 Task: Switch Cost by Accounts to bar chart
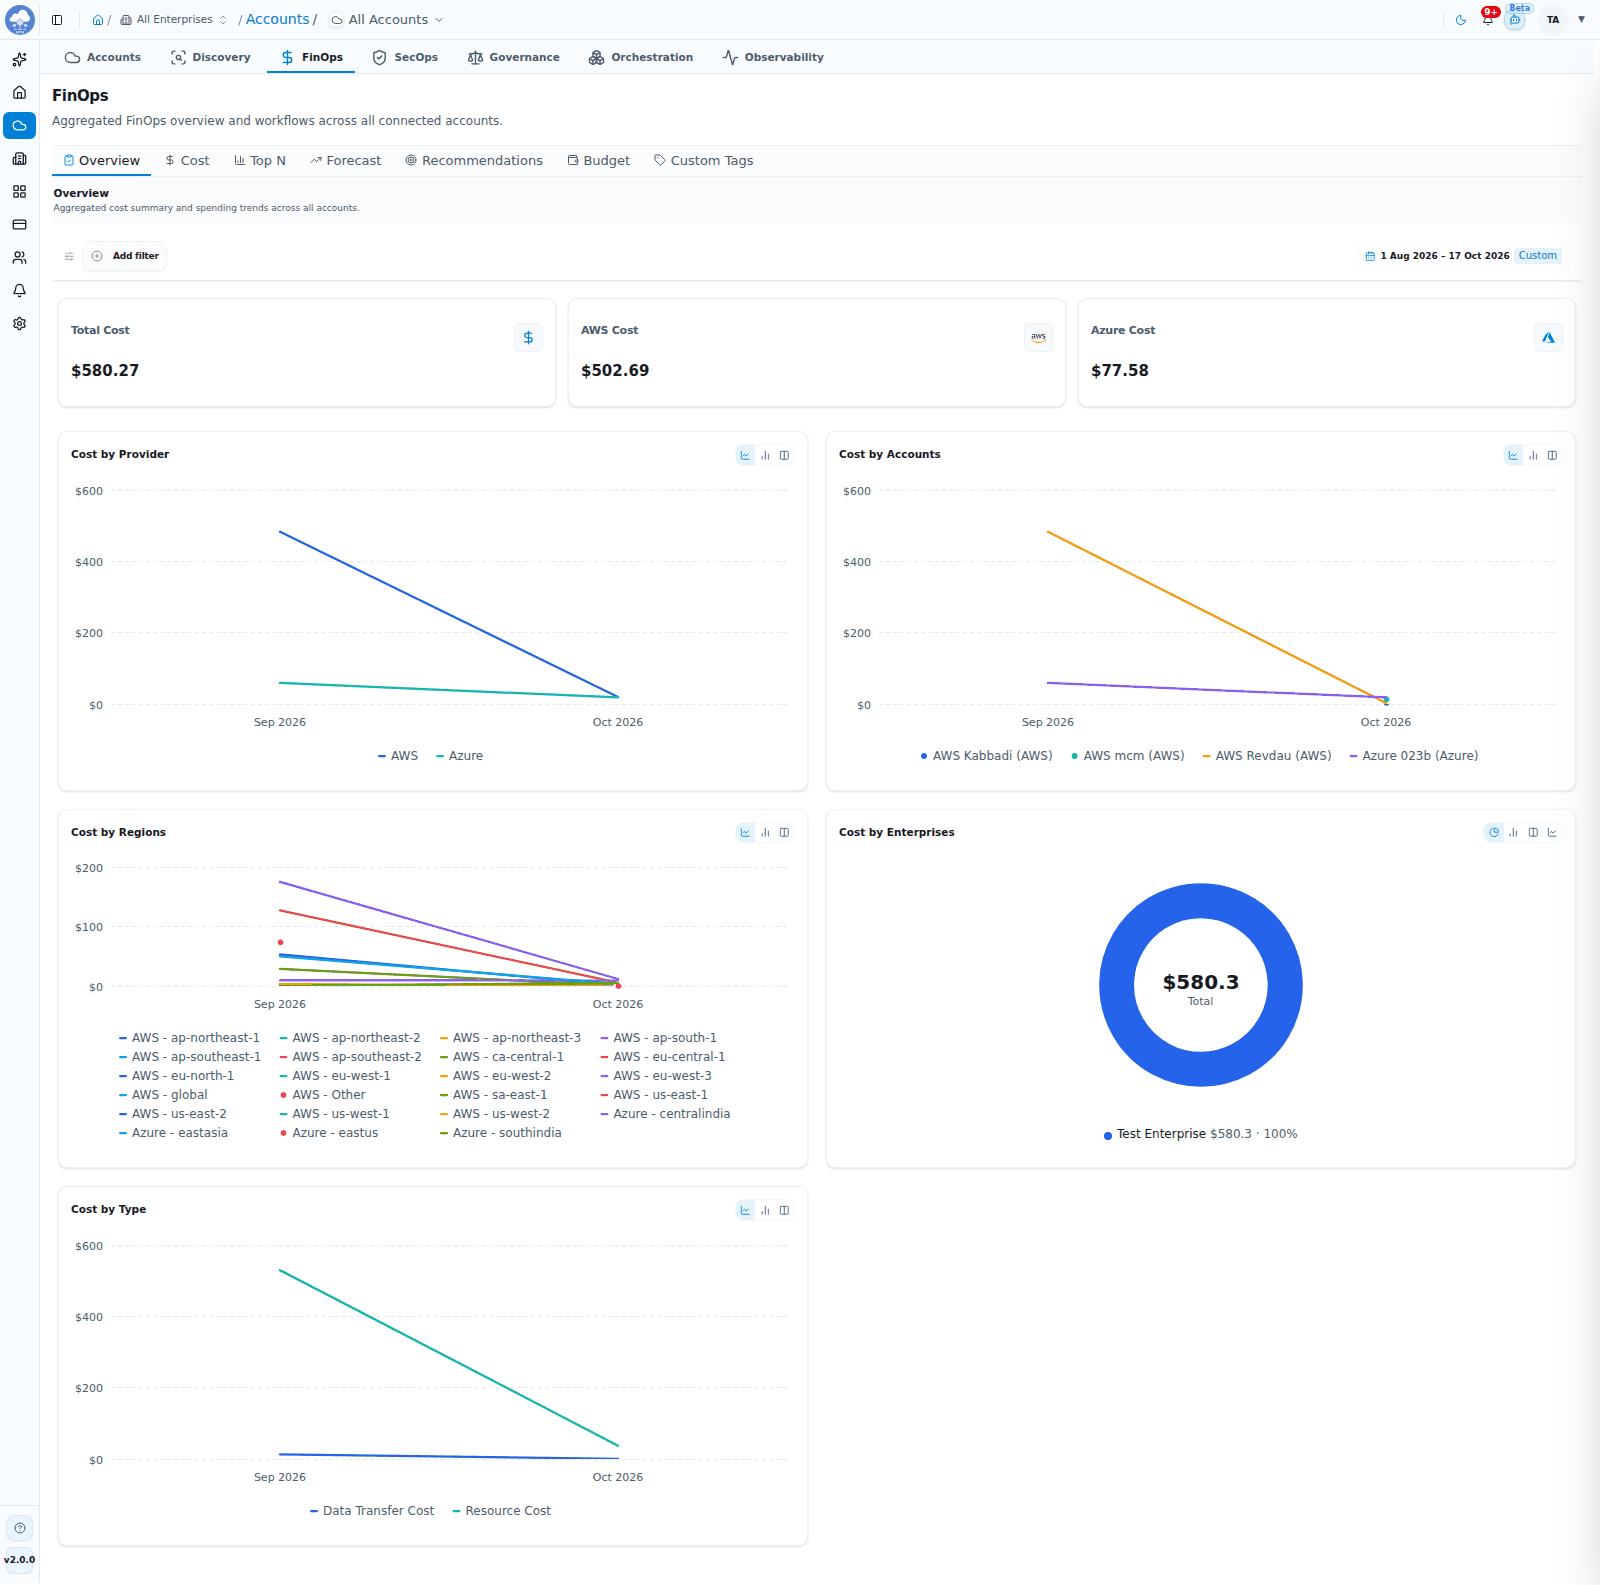[1533, 455]
